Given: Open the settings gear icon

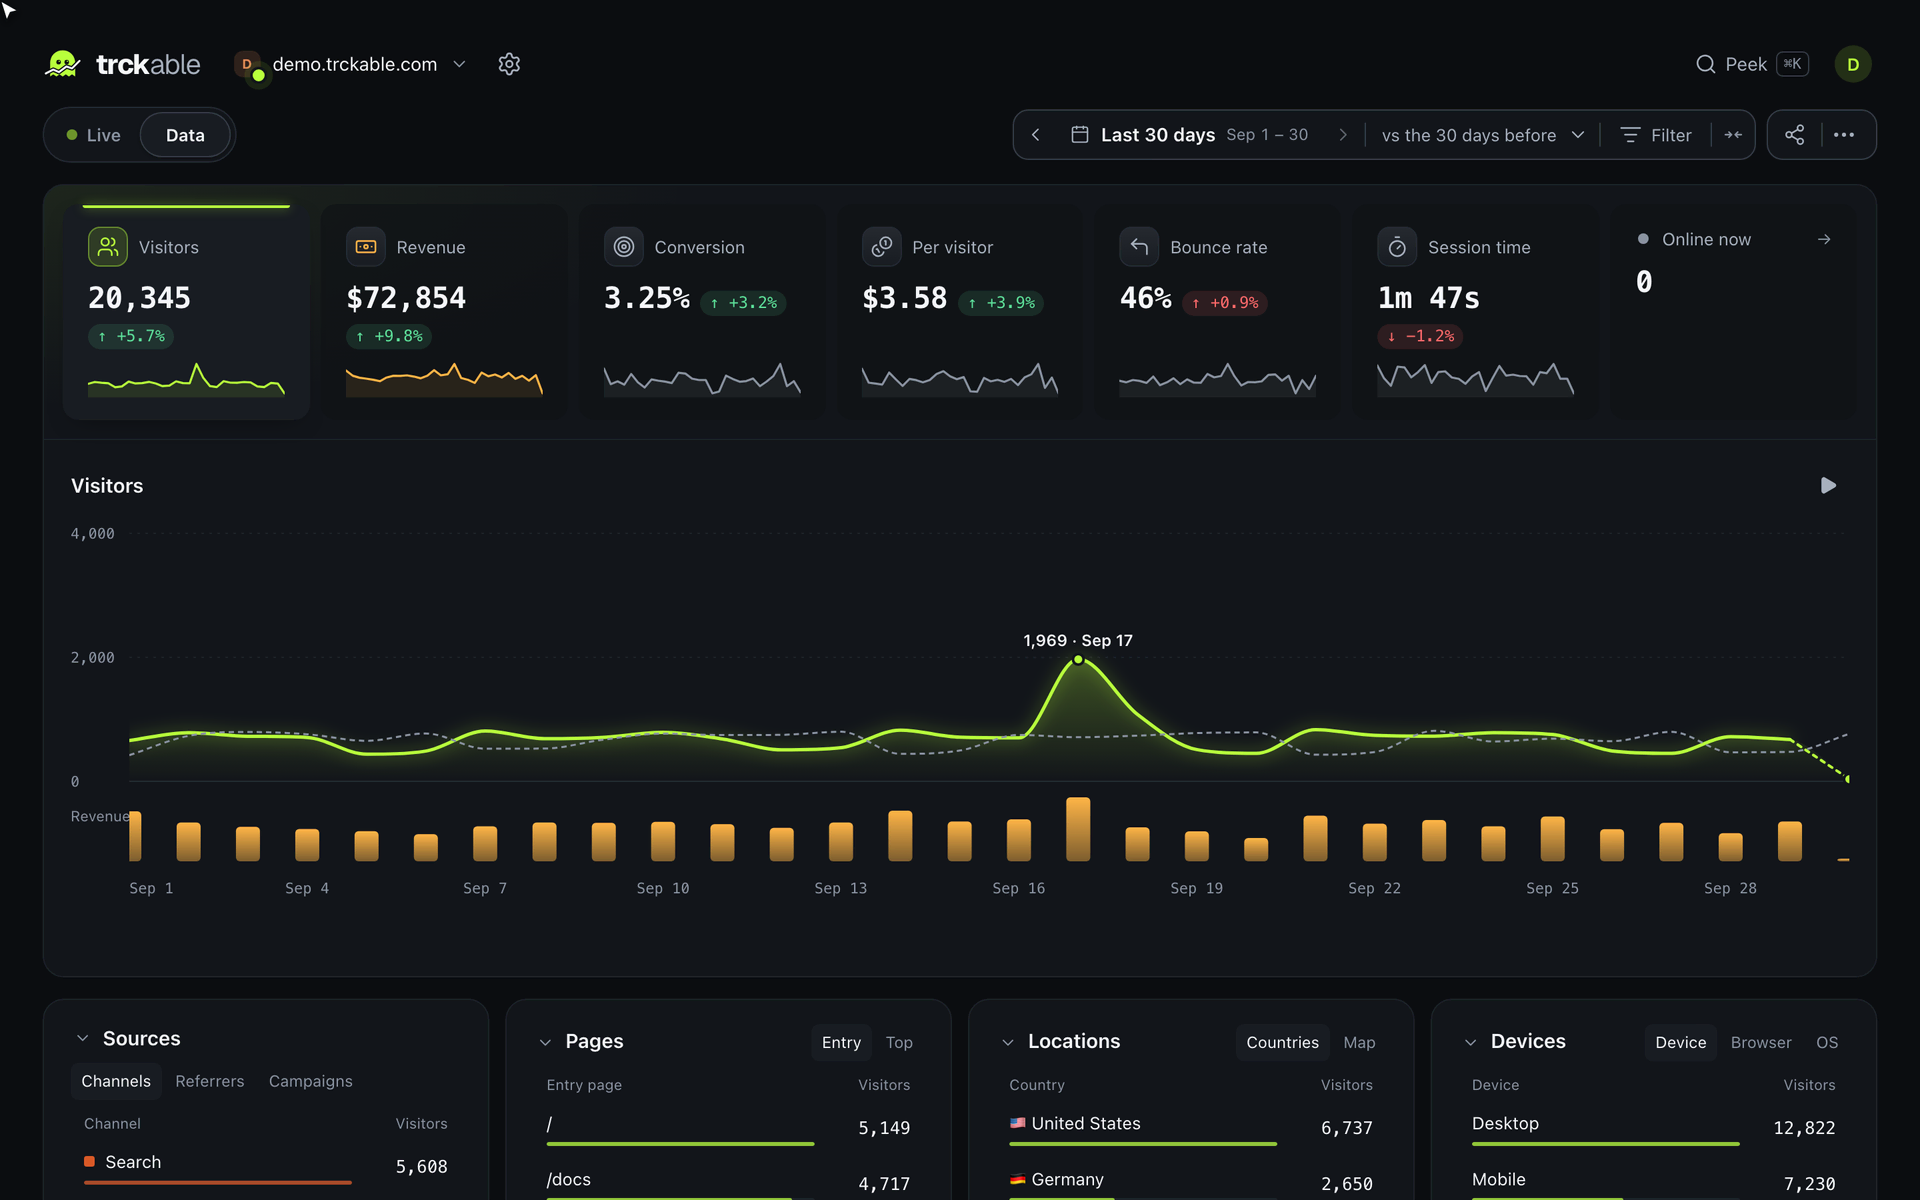Looking at the screenshot, I should click(509, 64).
